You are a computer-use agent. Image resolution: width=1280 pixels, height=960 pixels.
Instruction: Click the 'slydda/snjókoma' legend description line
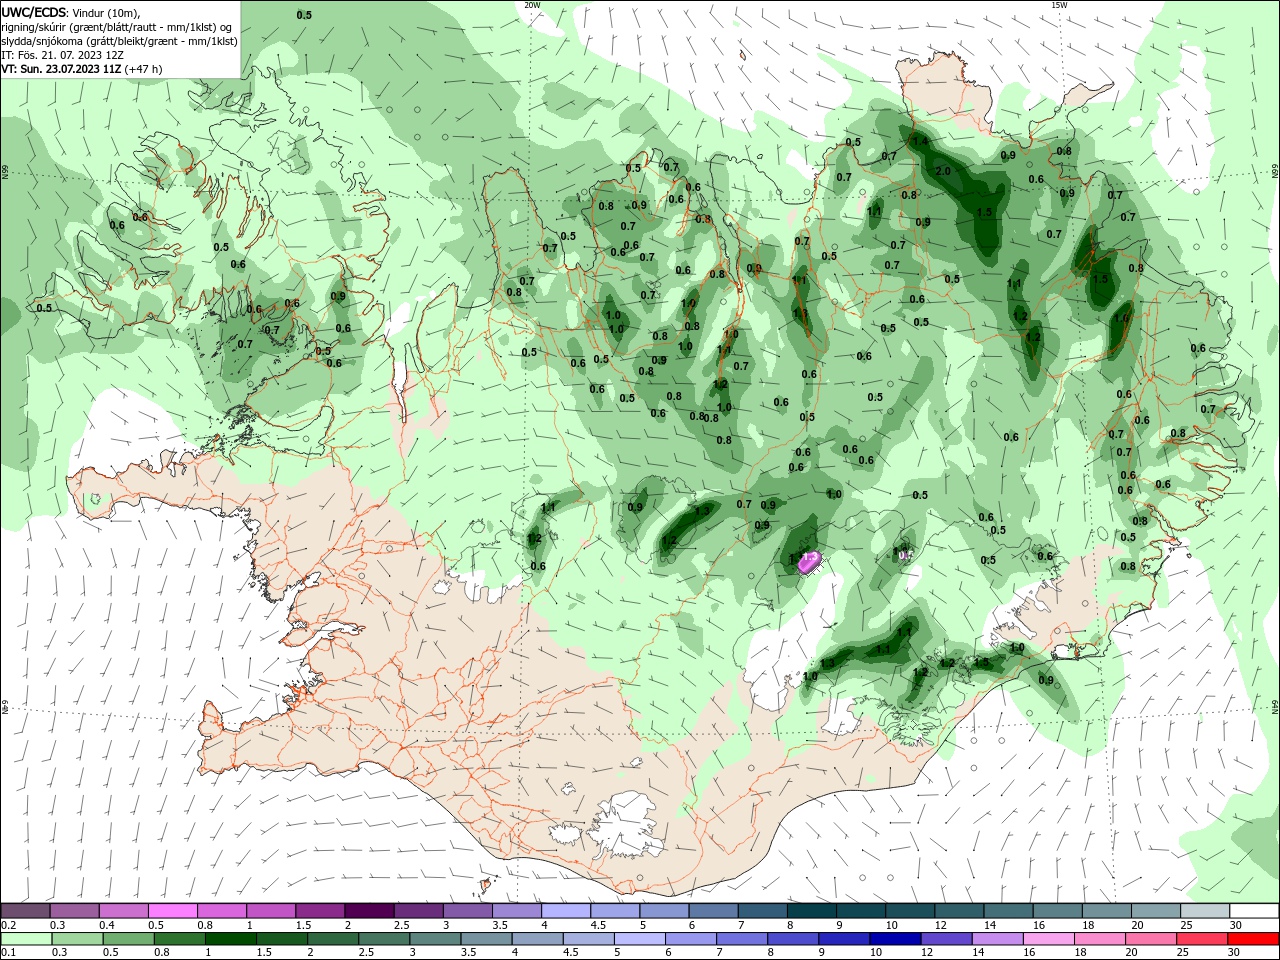(x=119, y=41)
